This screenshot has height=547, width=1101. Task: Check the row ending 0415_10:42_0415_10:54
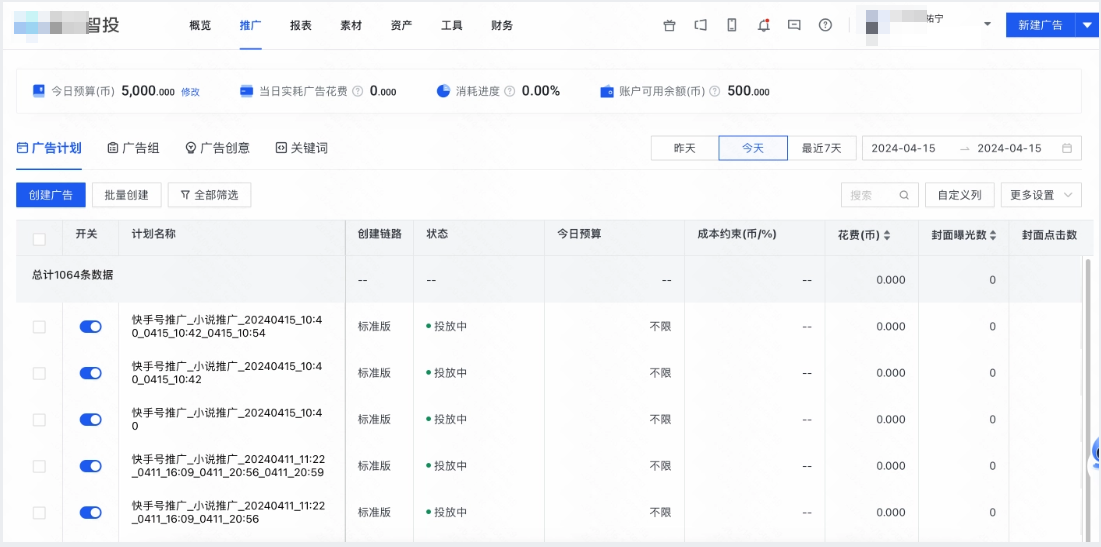[x=39, y=327]
